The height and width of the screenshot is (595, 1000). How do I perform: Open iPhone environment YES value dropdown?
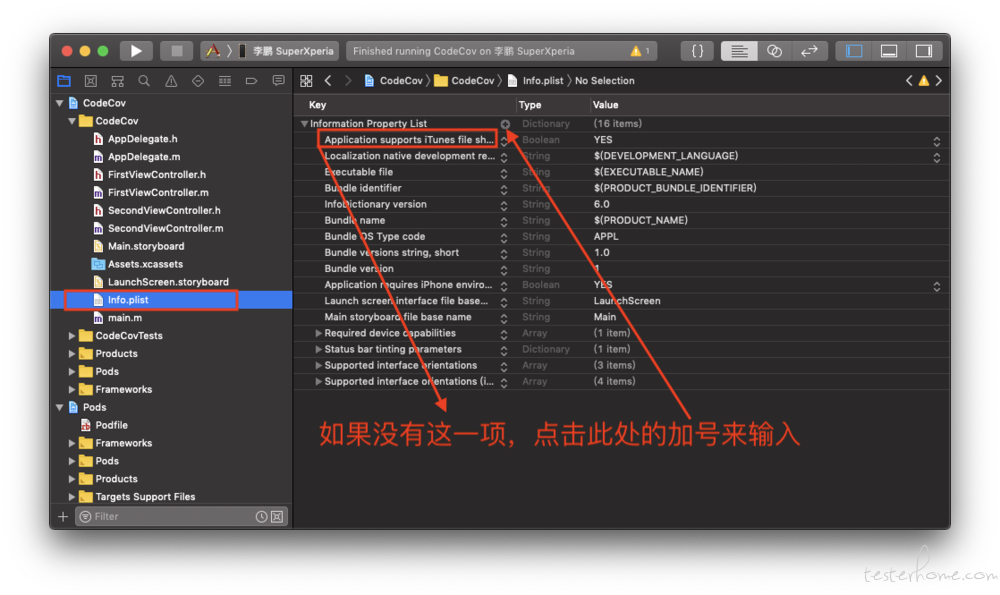[937, 286]
